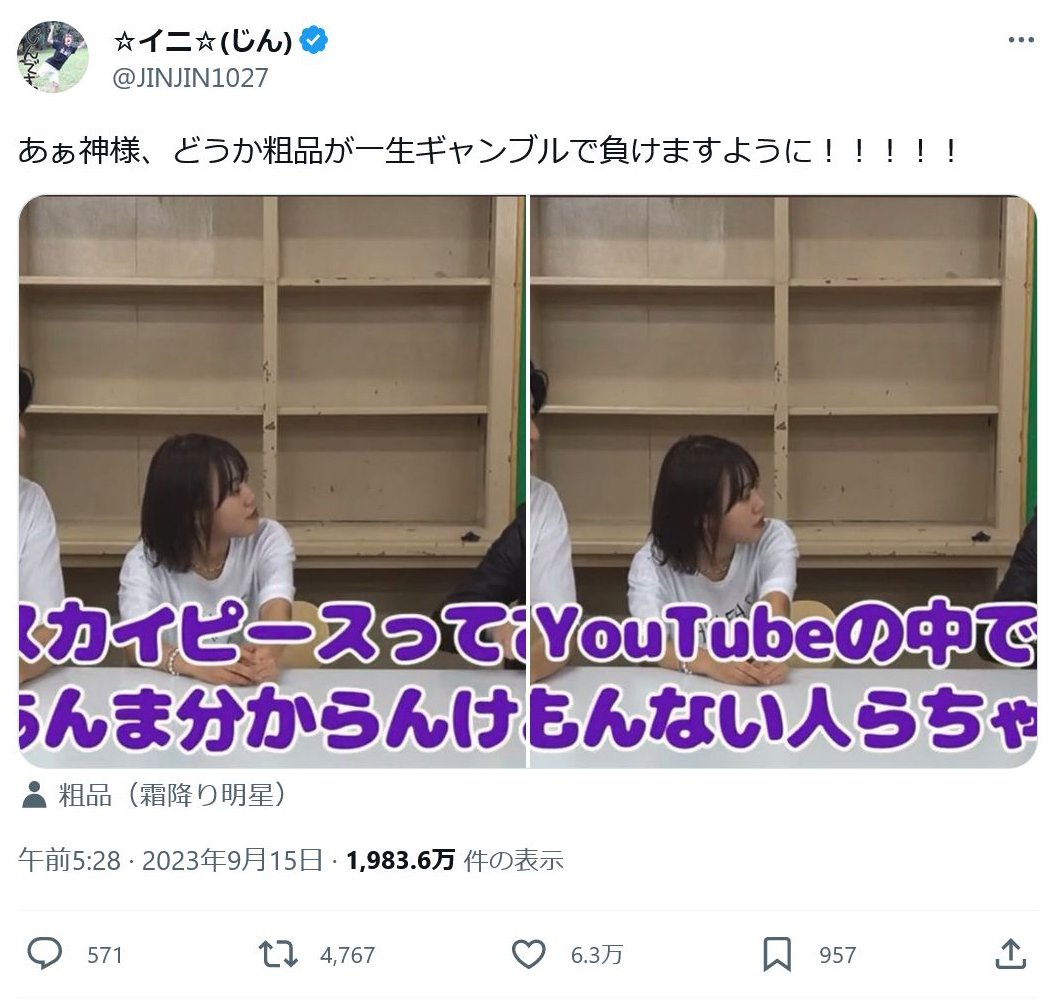Click the reply speech bubble icon

click(x=44, y=954)
